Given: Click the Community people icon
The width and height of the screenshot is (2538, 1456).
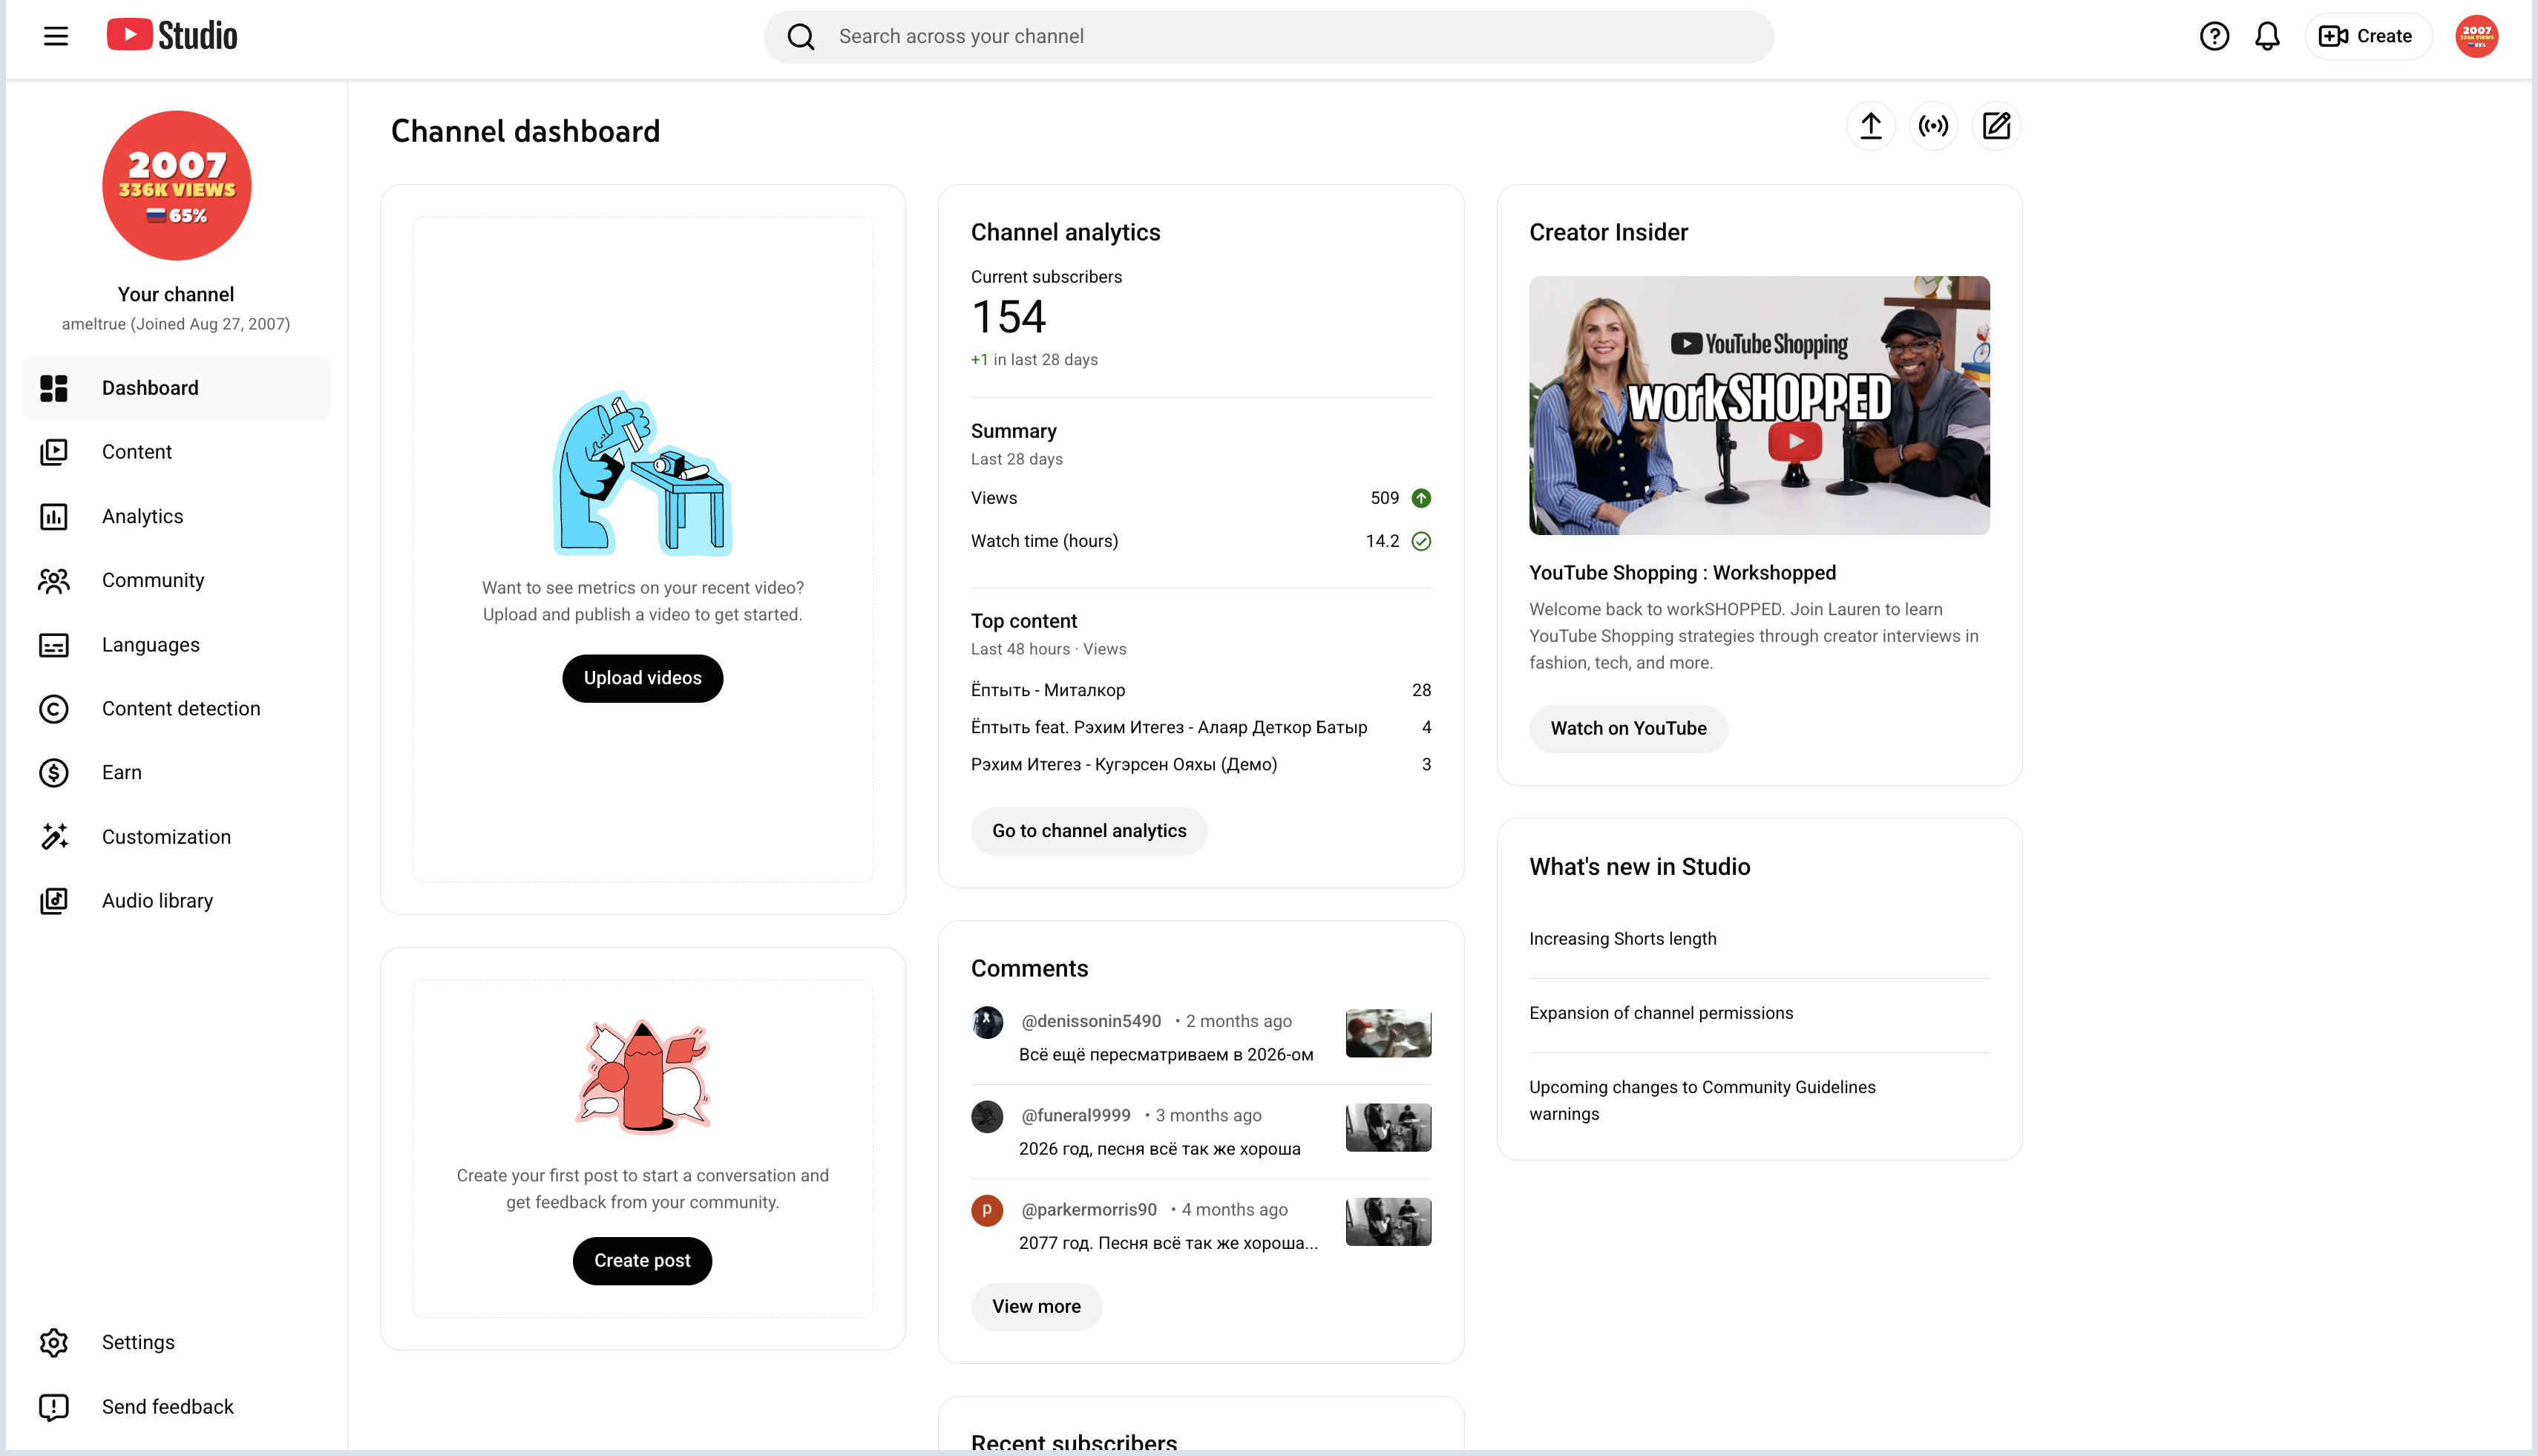Looking at the screenshot, I should [x=54, y=580].
